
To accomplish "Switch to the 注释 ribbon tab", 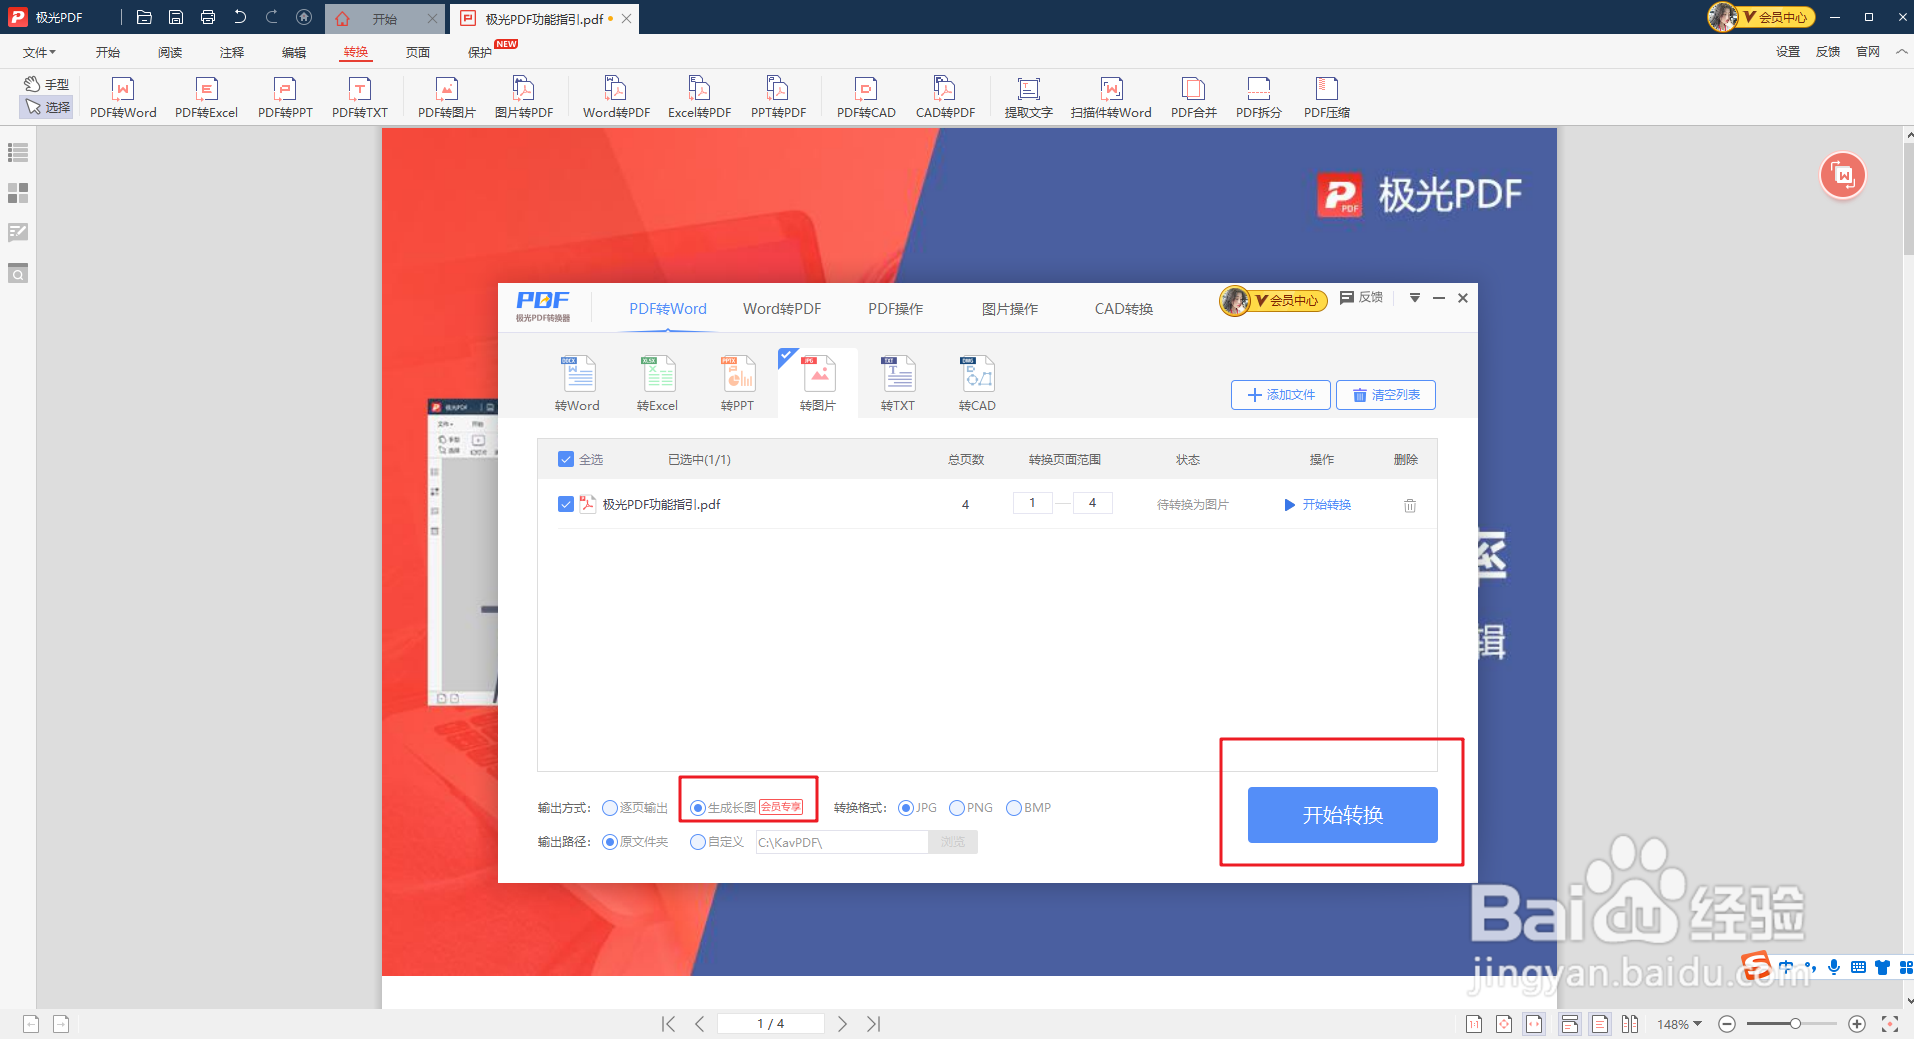I will tap(232, 52).
